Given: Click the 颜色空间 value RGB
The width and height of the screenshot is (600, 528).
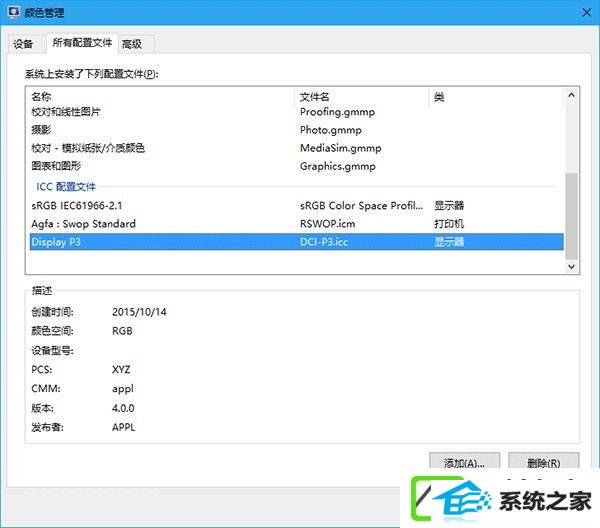Looking at the screenshot, I should coord(122,331).
